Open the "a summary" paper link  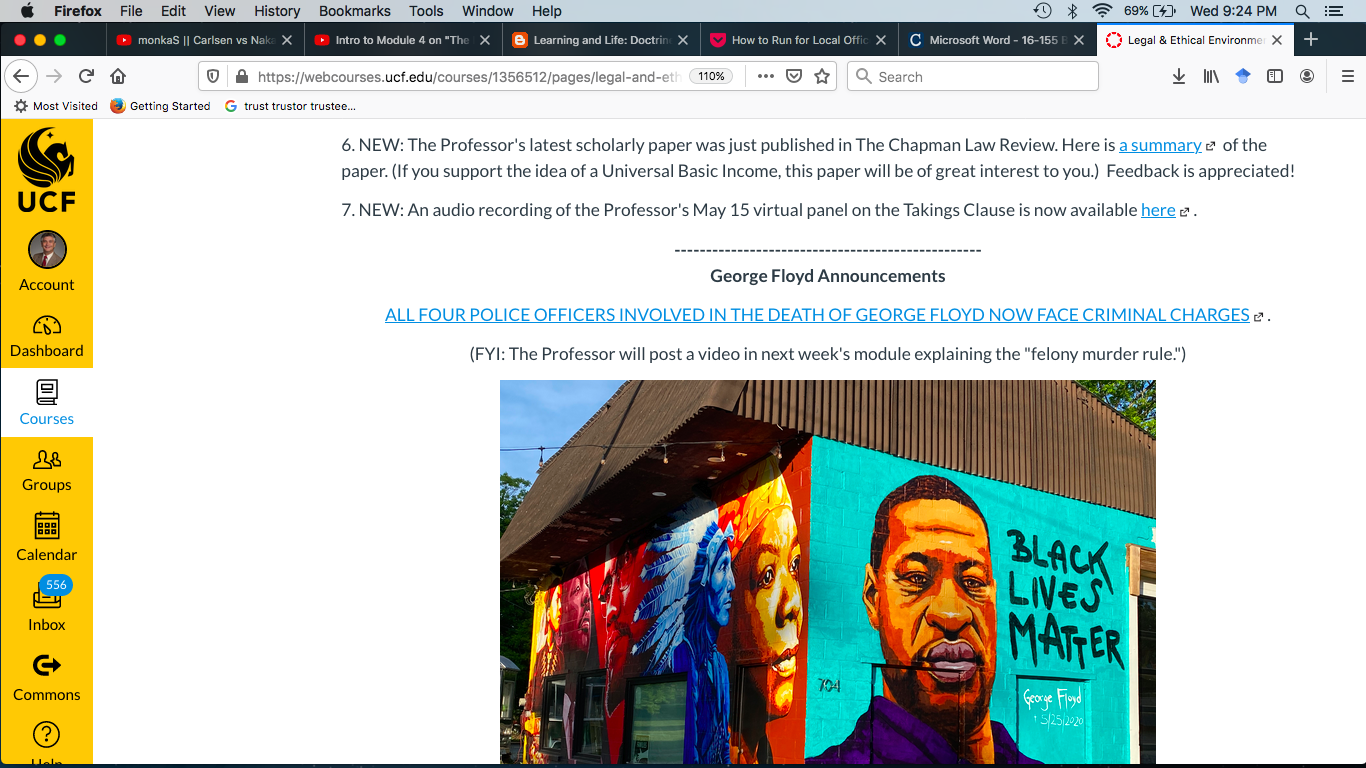coord(1160,145)
